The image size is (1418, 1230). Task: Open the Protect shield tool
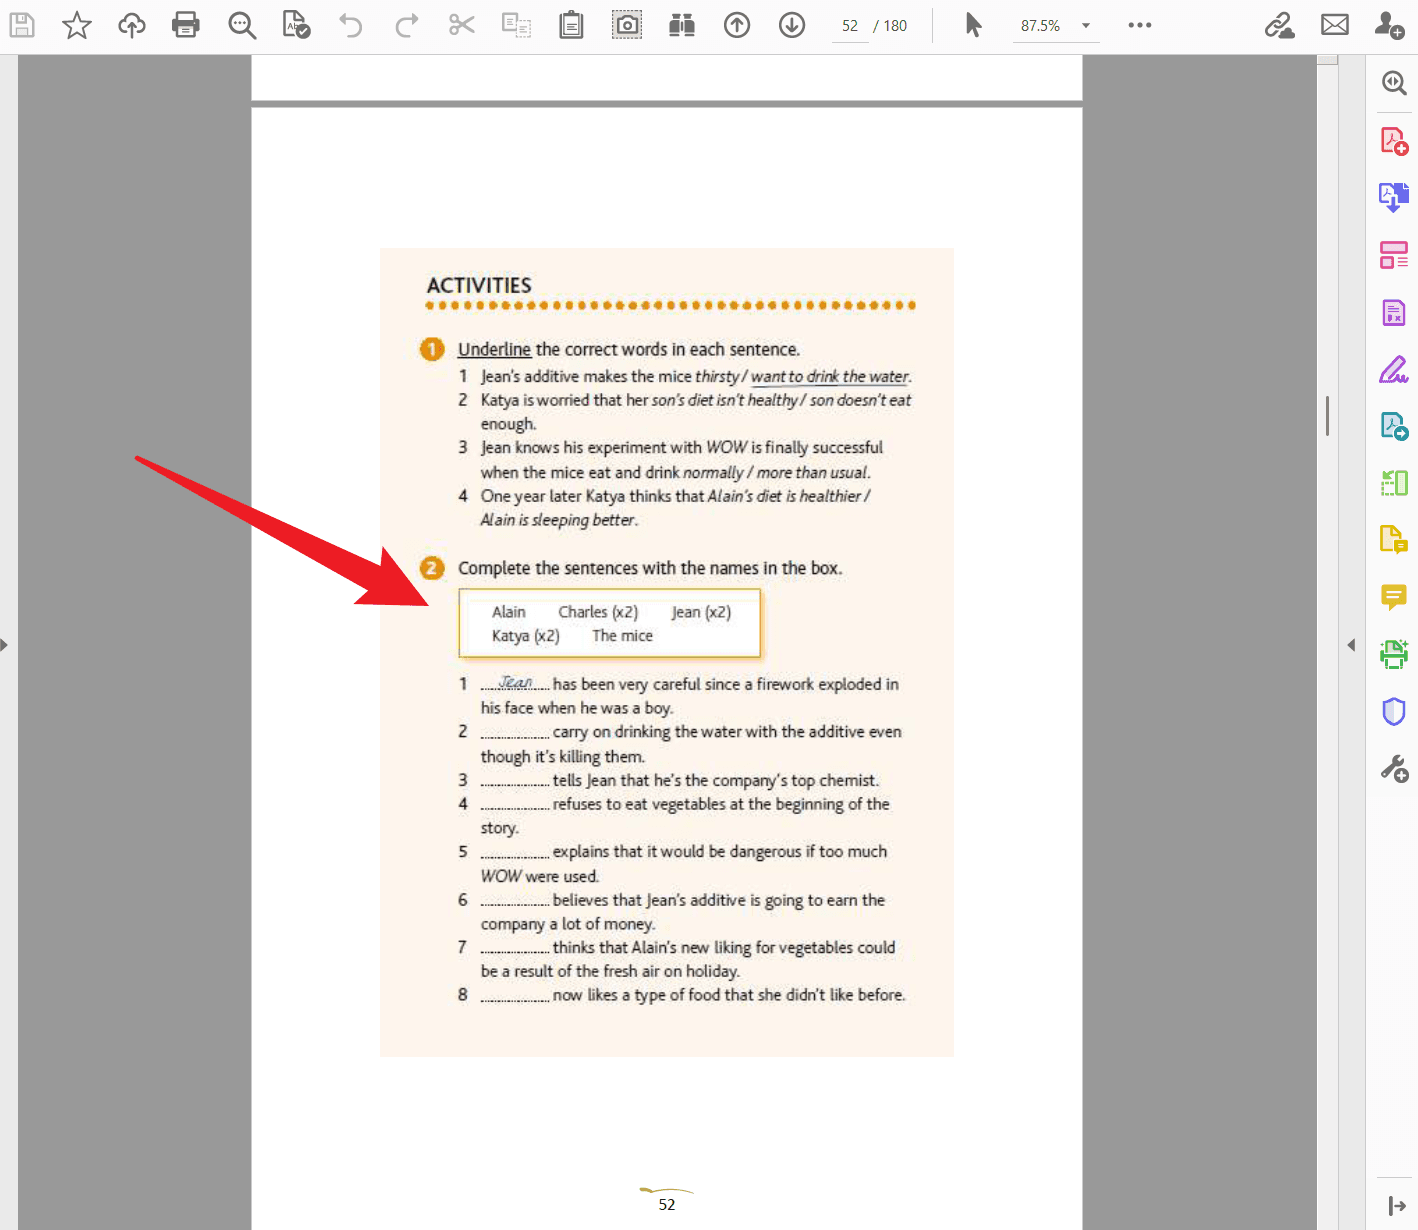click(1394, 712)
